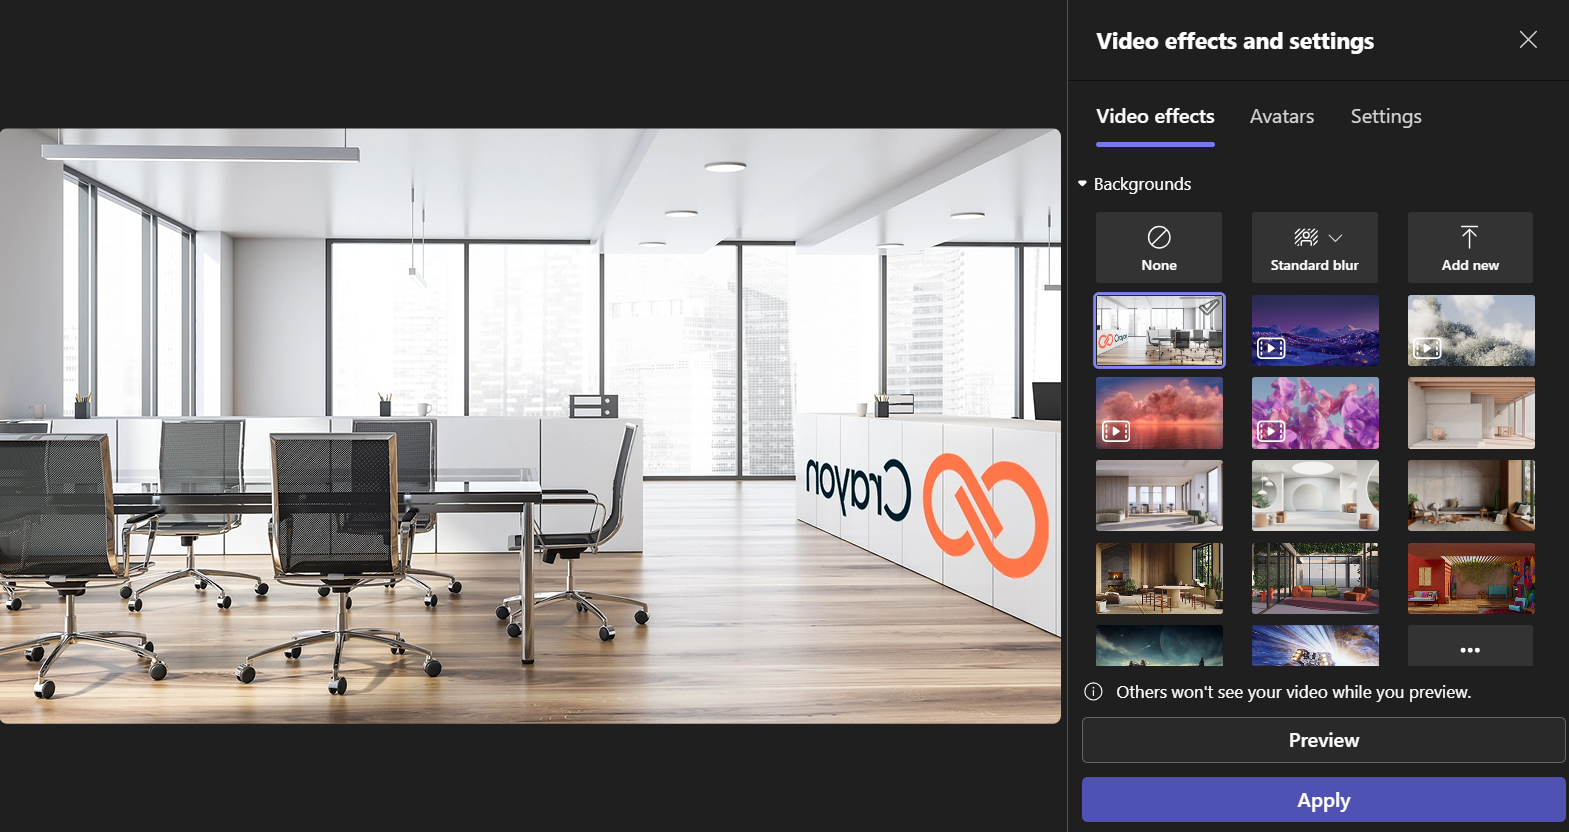Choose the blue light burst space background
This screenshot has height=832, width=1569.
(1315, 646)
